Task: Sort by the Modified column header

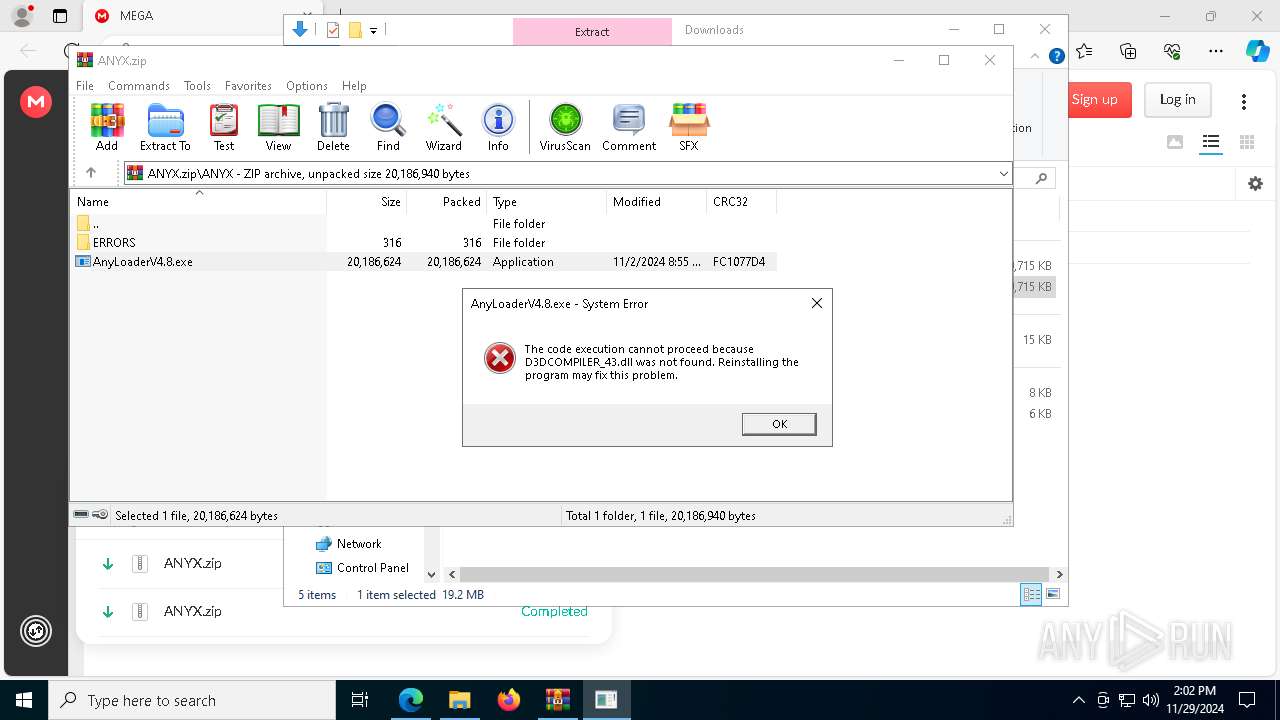Action: point(656,201)
